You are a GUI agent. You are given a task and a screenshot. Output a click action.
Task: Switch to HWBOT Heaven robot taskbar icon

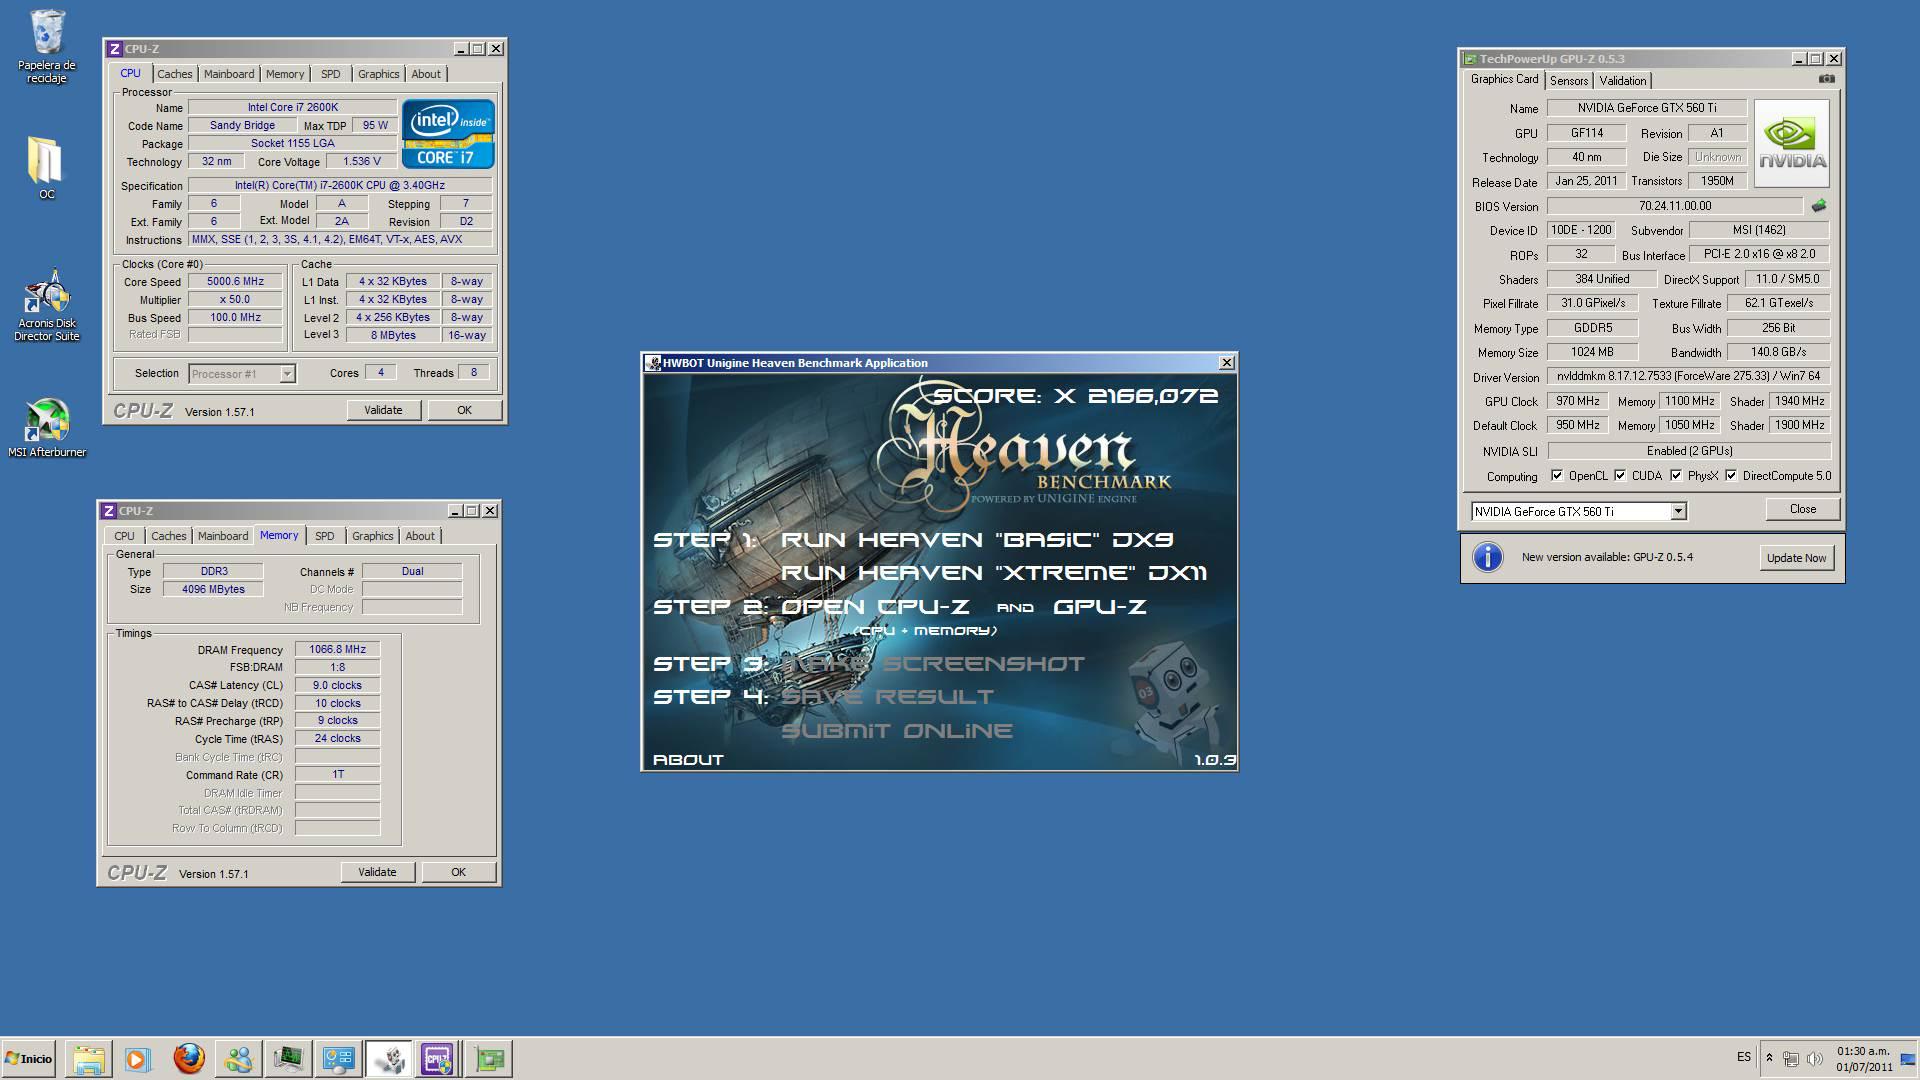click(x=389, y=1059)
